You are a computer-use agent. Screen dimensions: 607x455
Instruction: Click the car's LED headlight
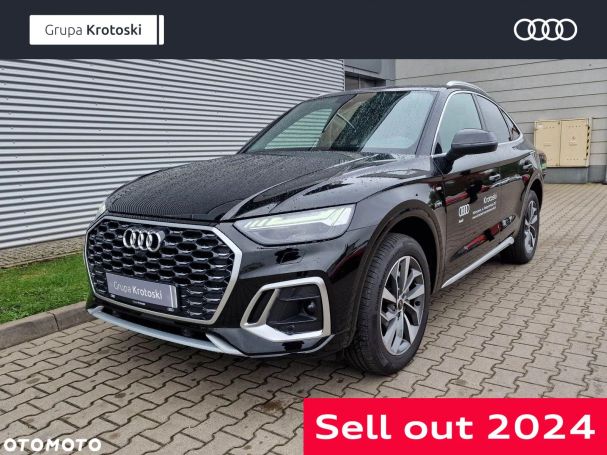(295, 224)
